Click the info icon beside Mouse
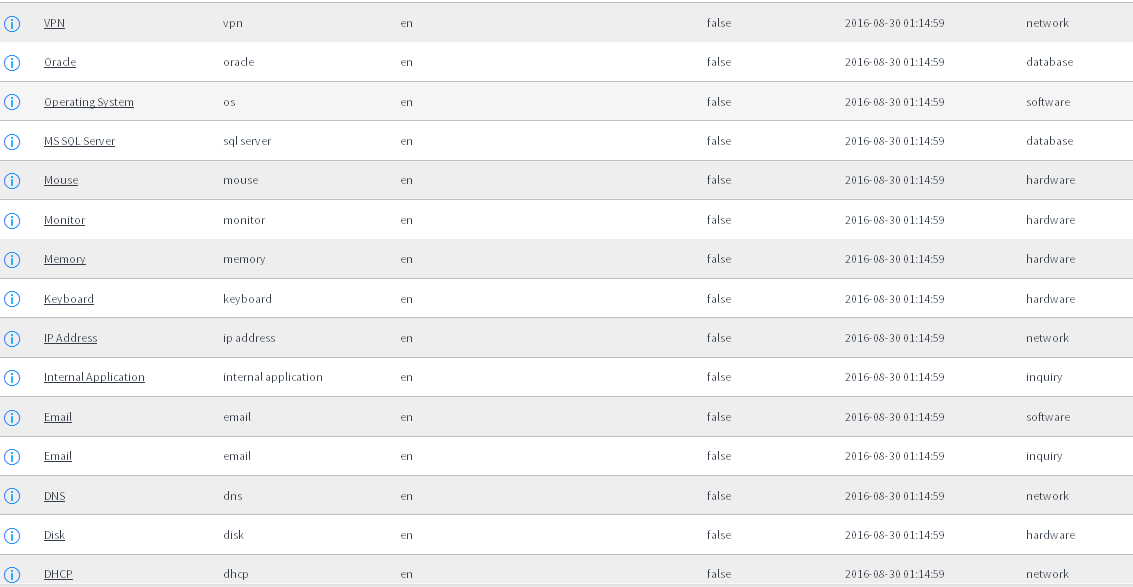Viewport: 1133px width, 587px height. (12, 180)
